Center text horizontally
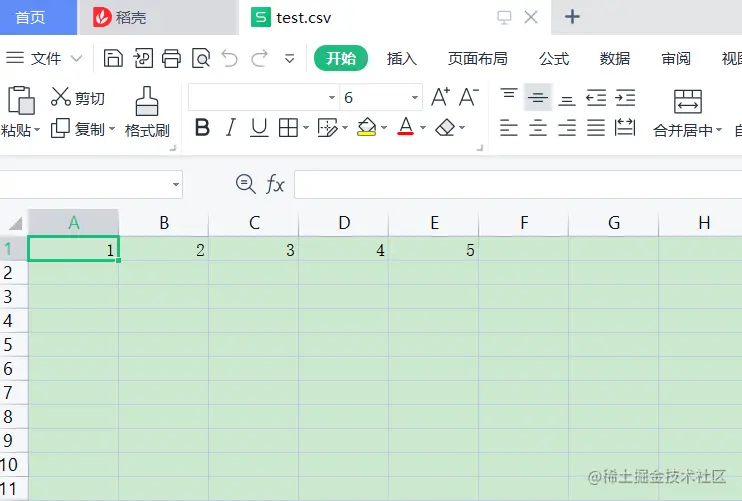The width and height of the screenshot is (742, 501). point(538,128)
